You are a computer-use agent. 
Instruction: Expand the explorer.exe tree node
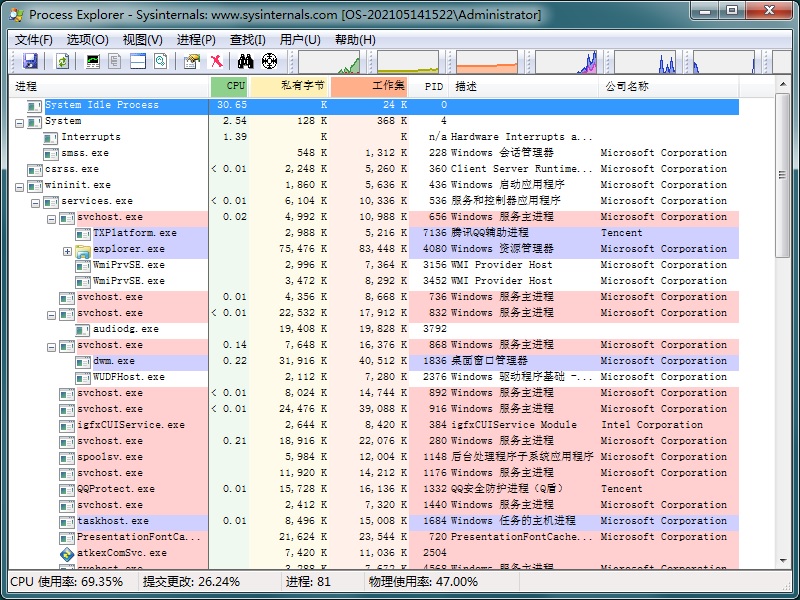(x=67, y=251)
